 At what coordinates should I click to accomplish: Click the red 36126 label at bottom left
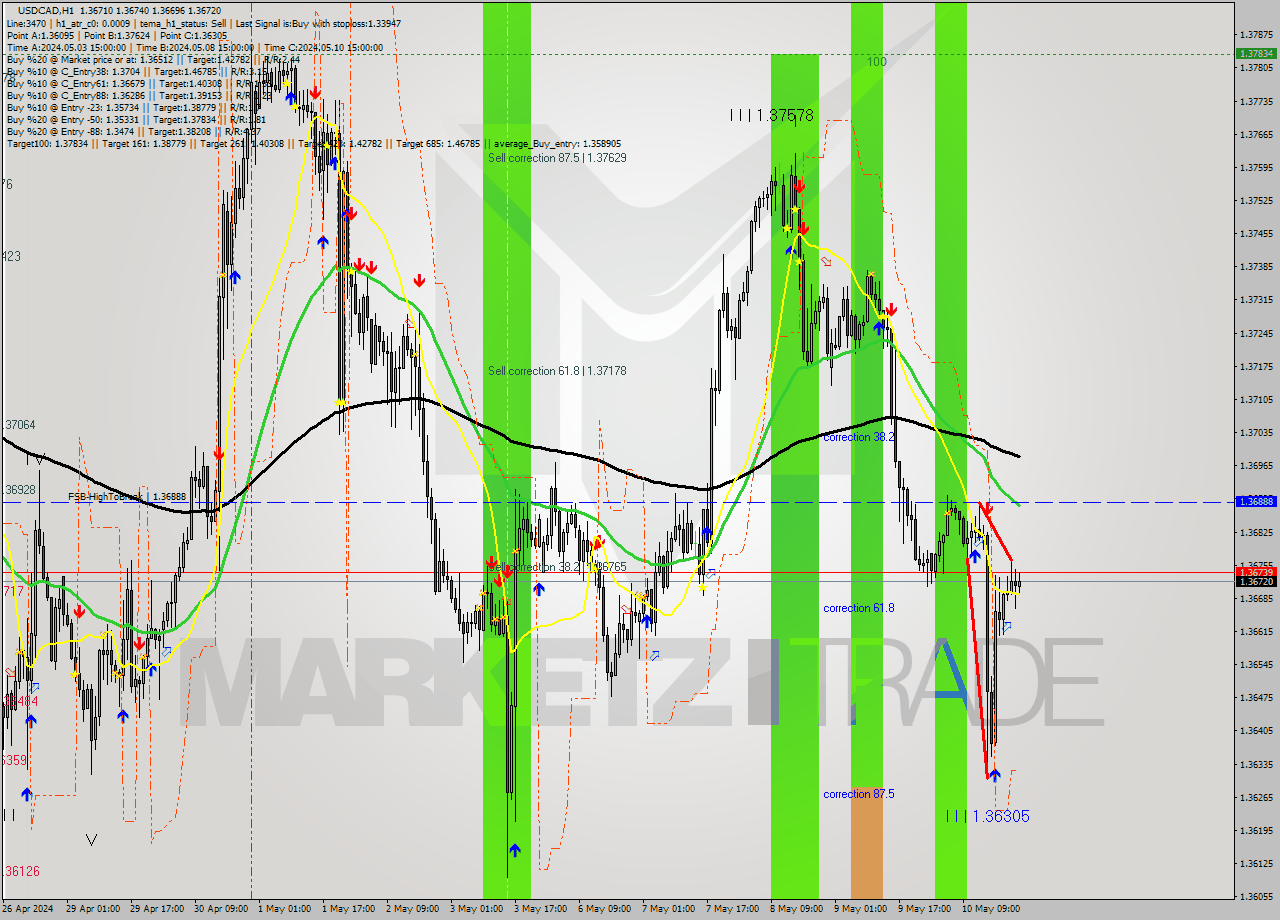coord(21,871)
